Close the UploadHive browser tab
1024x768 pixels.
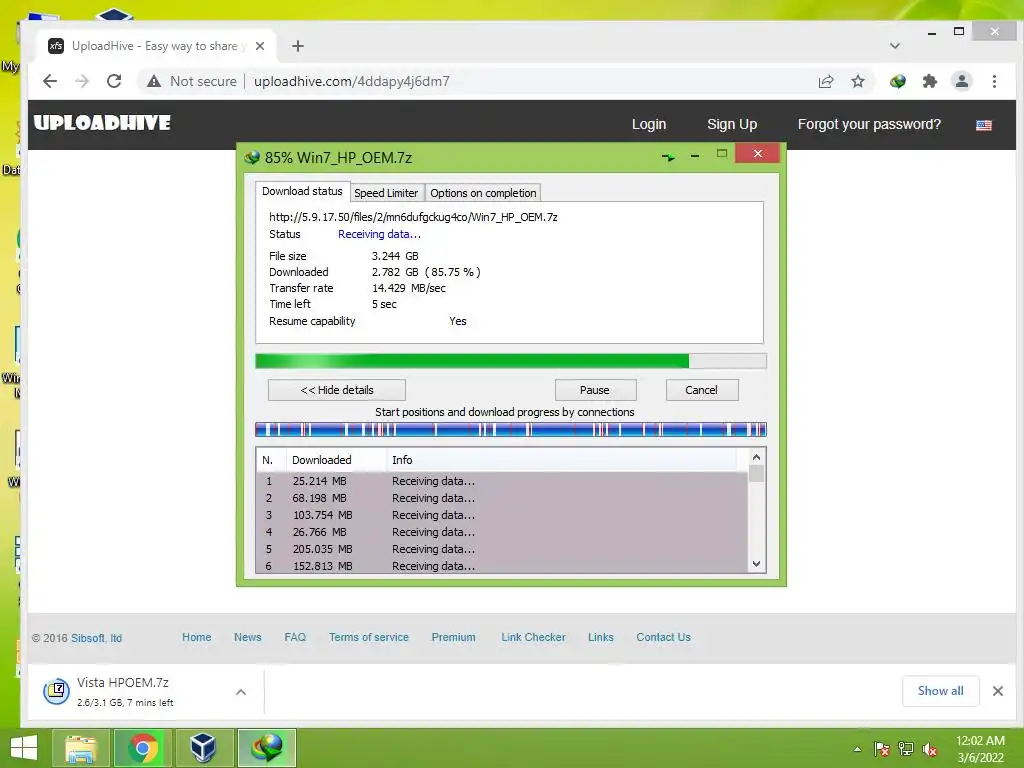260,46
